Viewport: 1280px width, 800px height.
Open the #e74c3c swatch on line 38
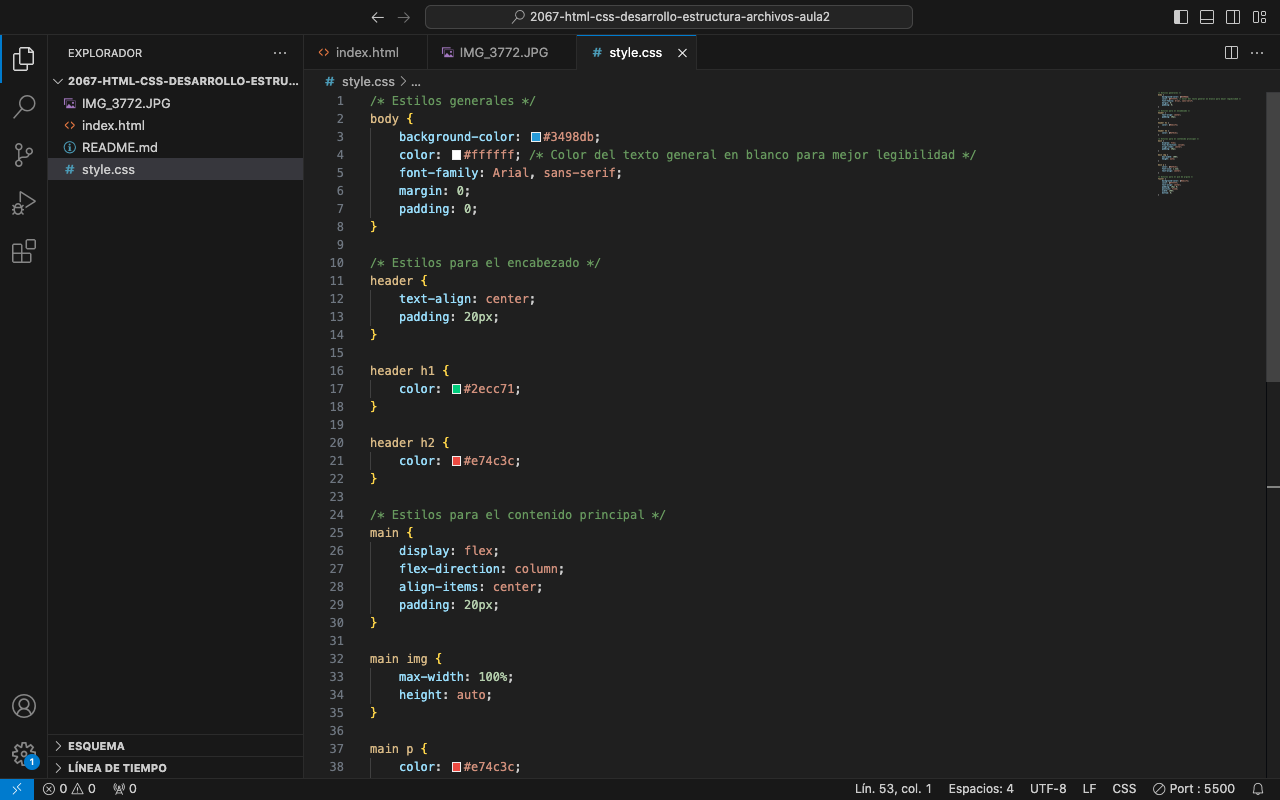coord(456,767)
